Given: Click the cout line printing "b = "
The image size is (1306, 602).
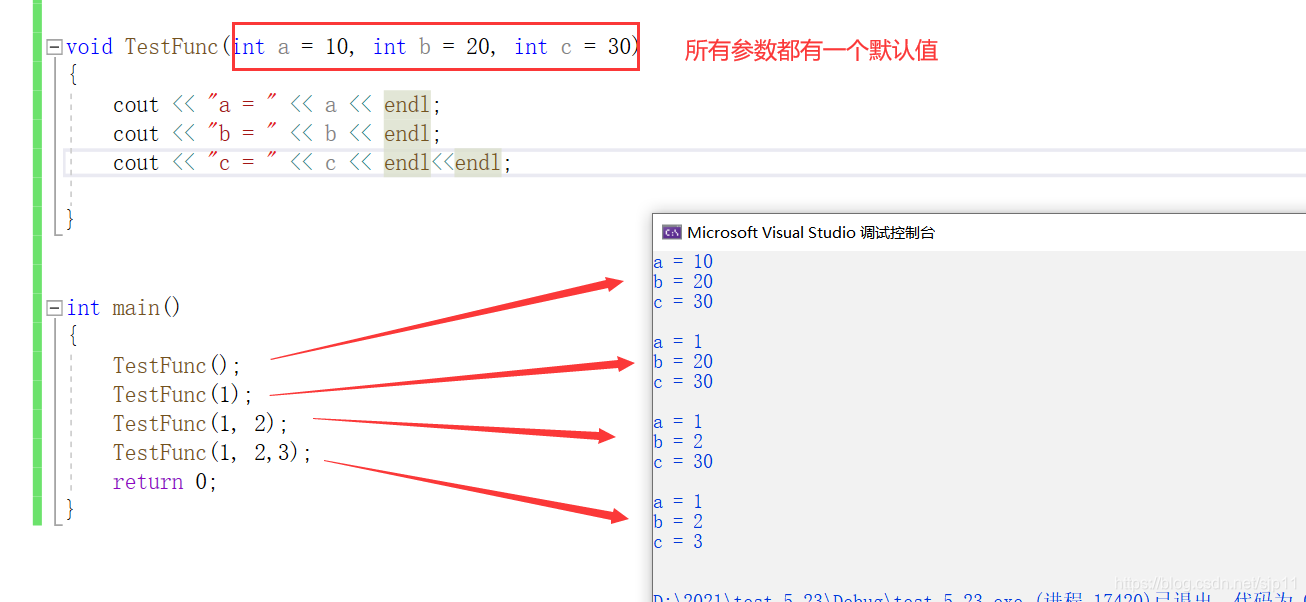Looking at the screenshot, I should 277,134.
